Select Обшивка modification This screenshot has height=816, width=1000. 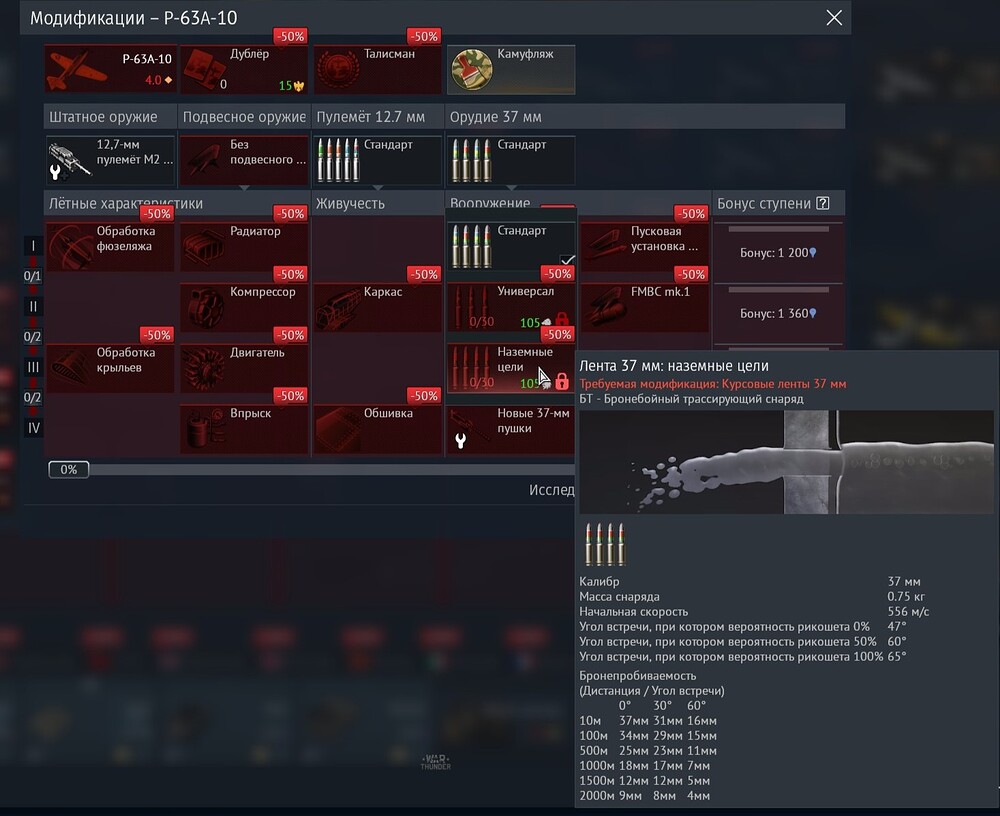tap(378, 428)
